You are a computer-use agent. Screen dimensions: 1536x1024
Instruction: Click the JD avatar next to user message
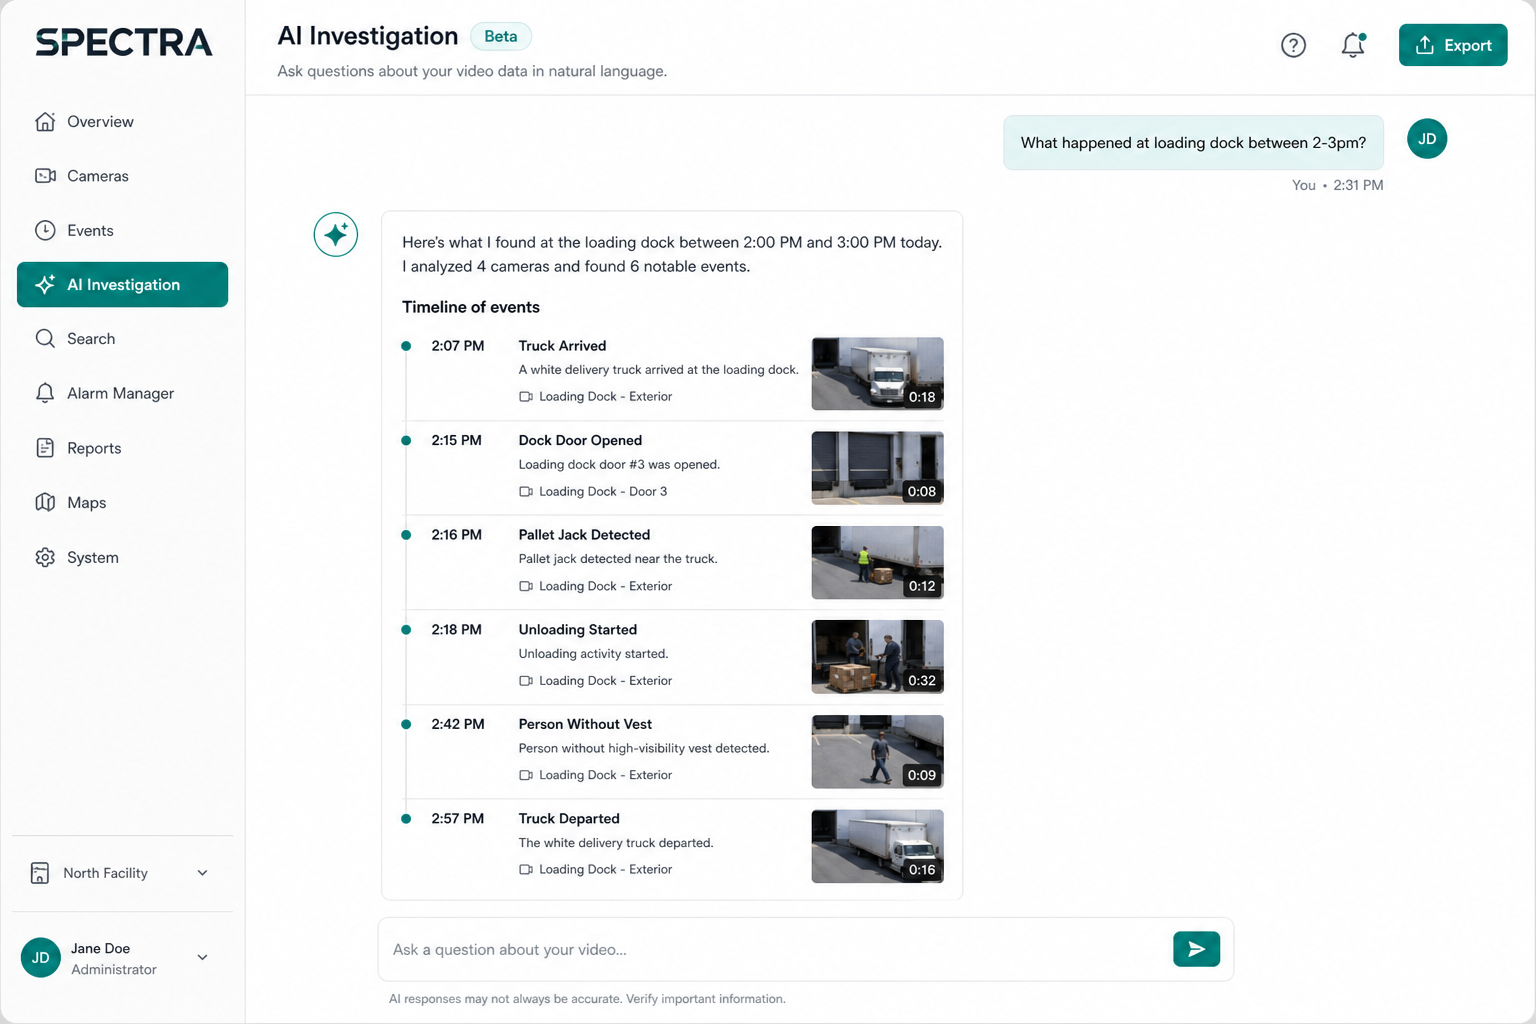pos(1427,139)
